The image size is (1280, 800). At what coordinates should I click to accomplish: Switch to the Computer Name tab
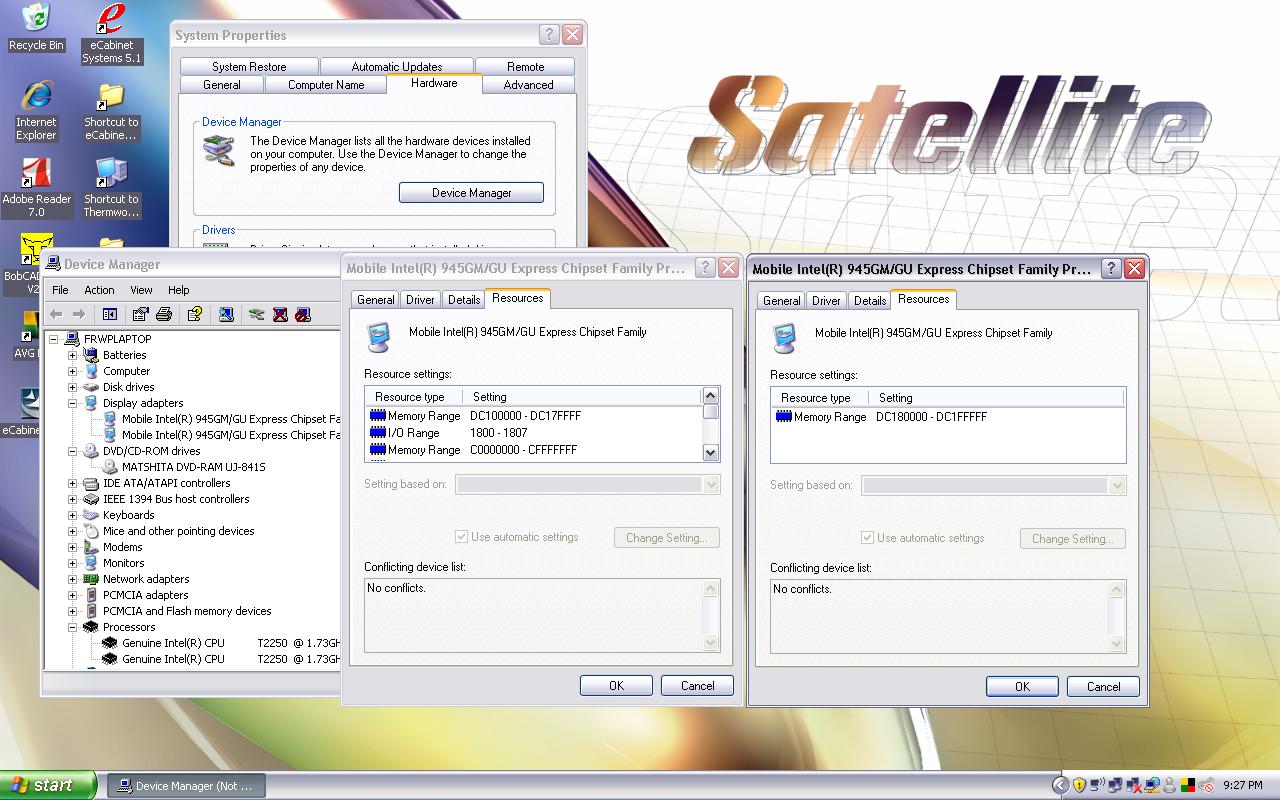[x=326, y=85]
